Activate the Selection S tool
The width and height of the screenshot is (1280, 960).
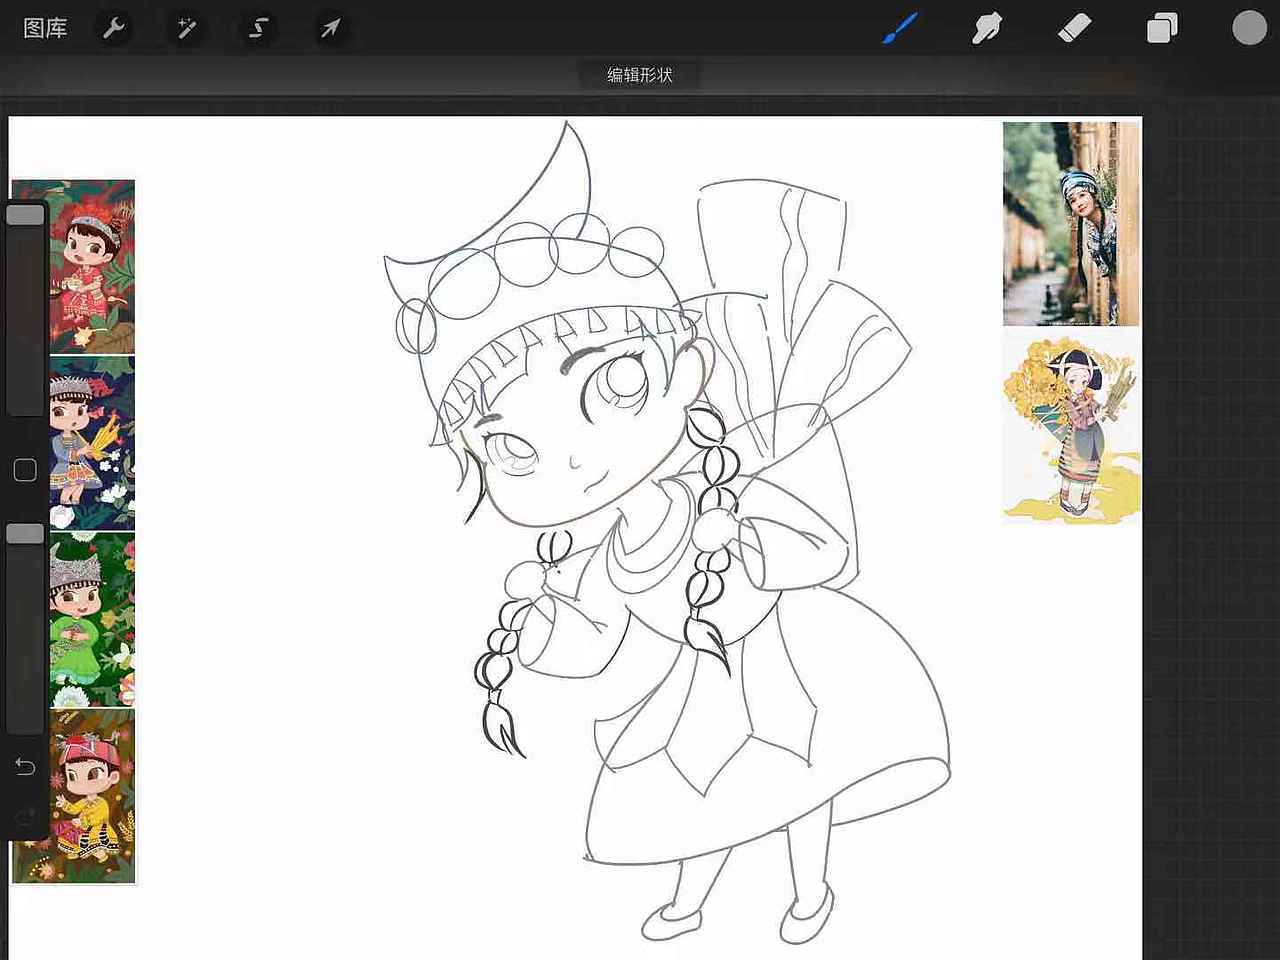(x=258, y=28)
